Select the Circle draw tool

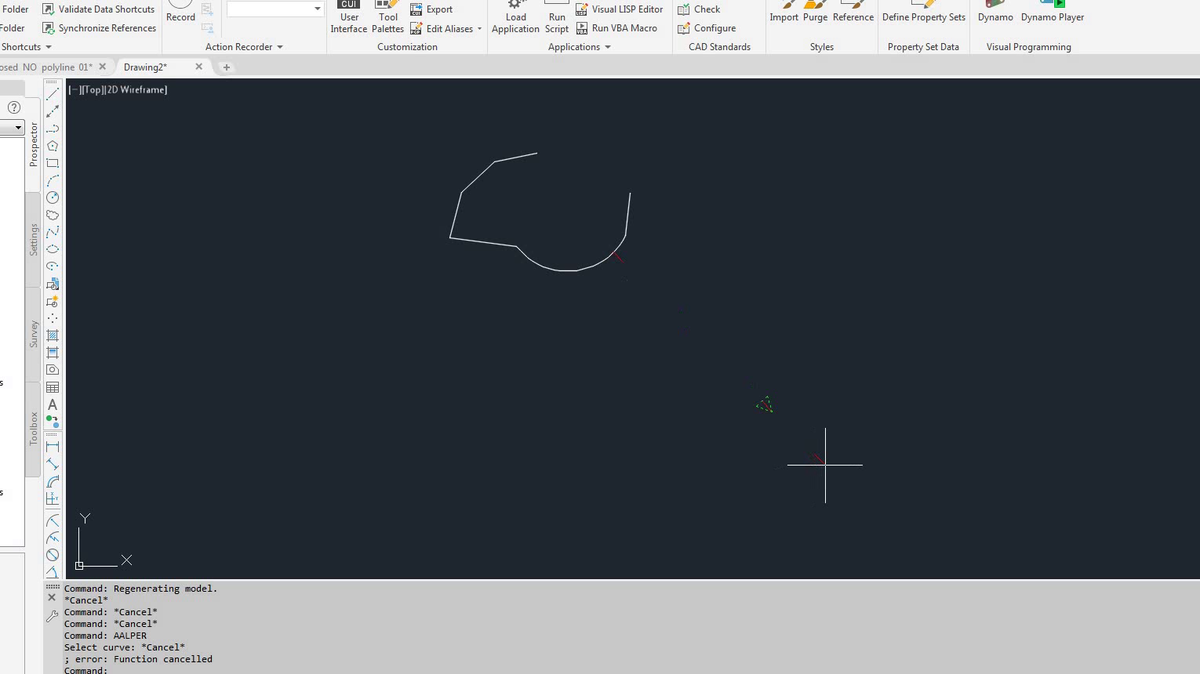53,196
